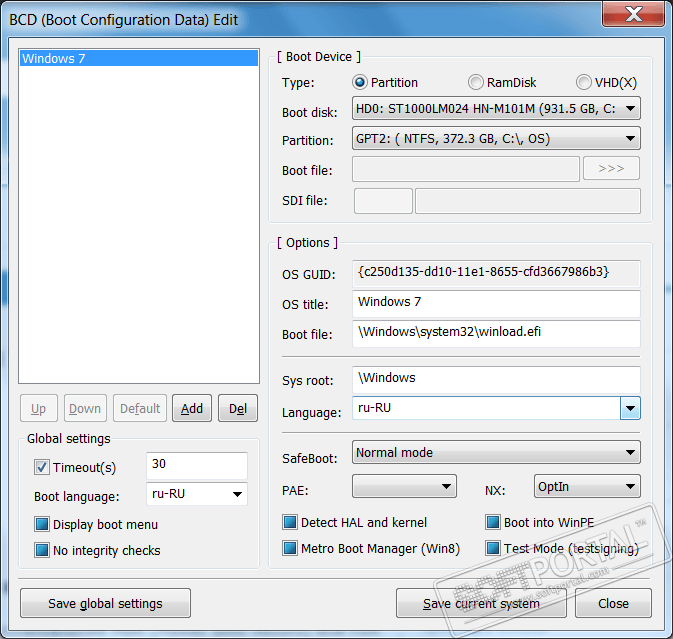The image size is (673, 639).
Task: Enable Metro Boot Manager (Win8)
Action: [290, 548]
